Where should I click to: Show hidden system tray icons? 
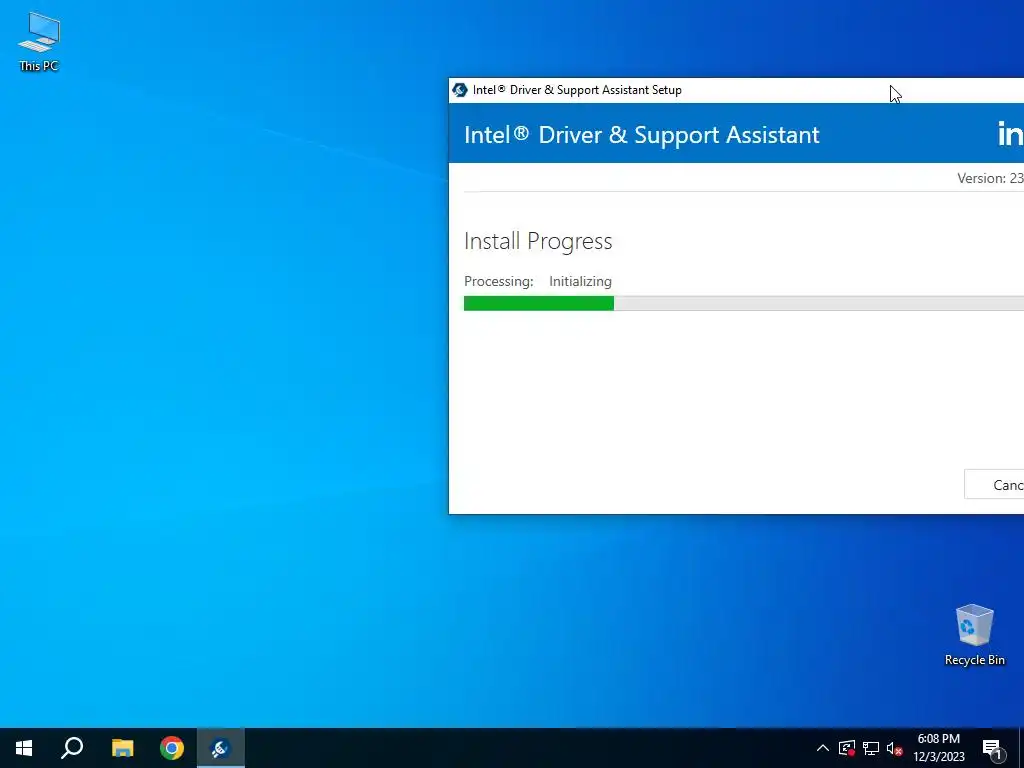click(x=823, y=748)
